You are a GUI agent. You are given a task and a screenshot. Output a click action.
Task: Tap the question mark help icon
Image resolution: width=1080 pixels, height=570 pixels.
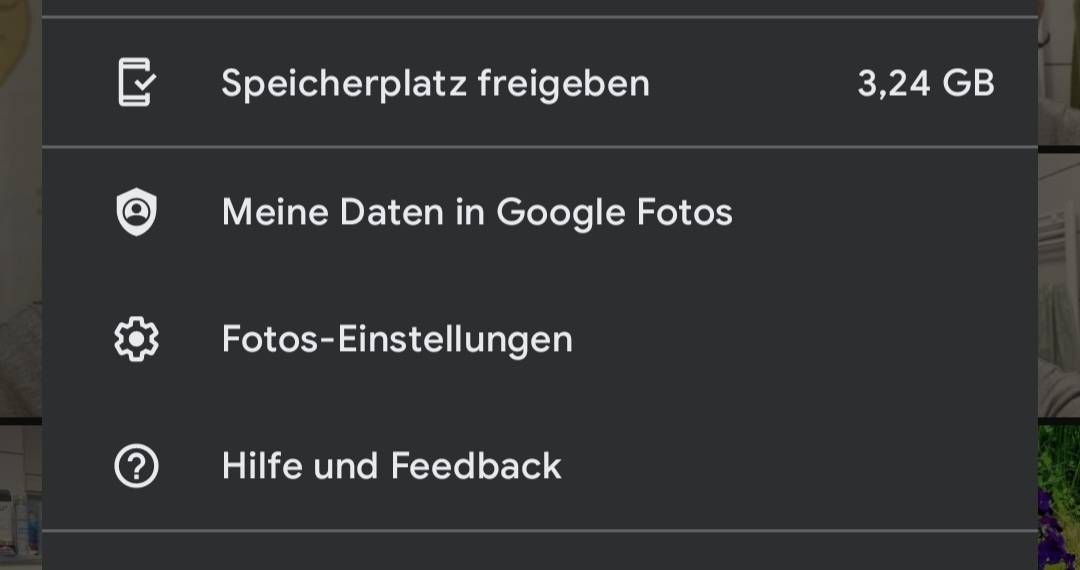(136, 466)
